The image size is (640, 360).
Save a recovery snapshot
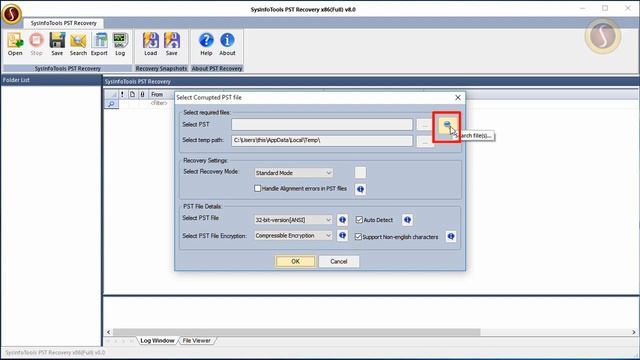[x=172, y=44]
